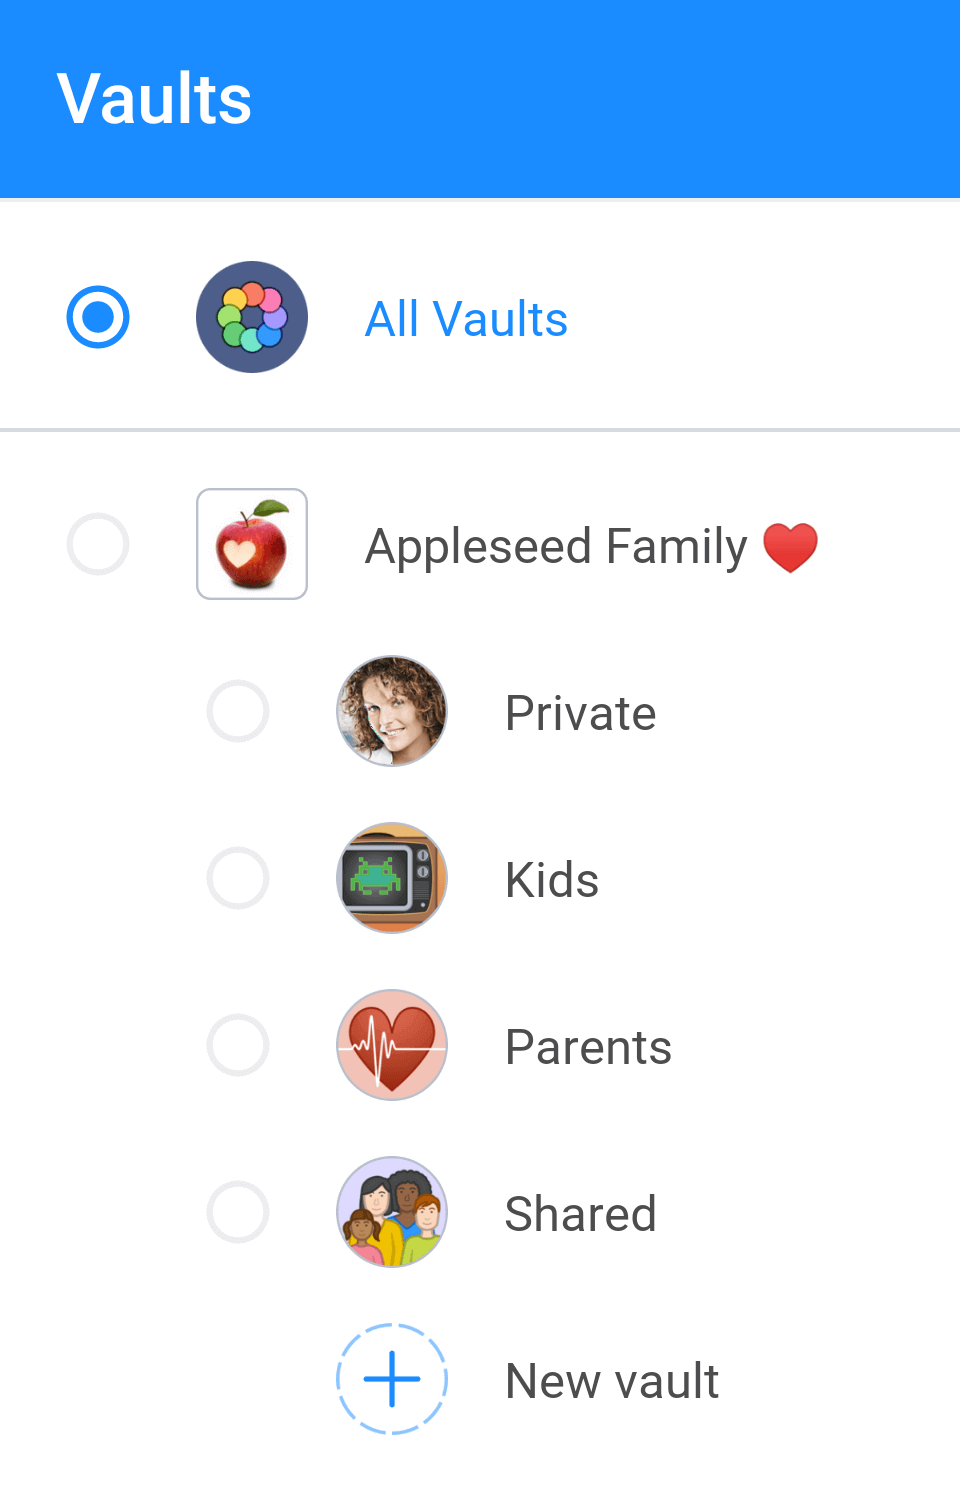Choose the Appleseed Family text label

click(556, 547)
